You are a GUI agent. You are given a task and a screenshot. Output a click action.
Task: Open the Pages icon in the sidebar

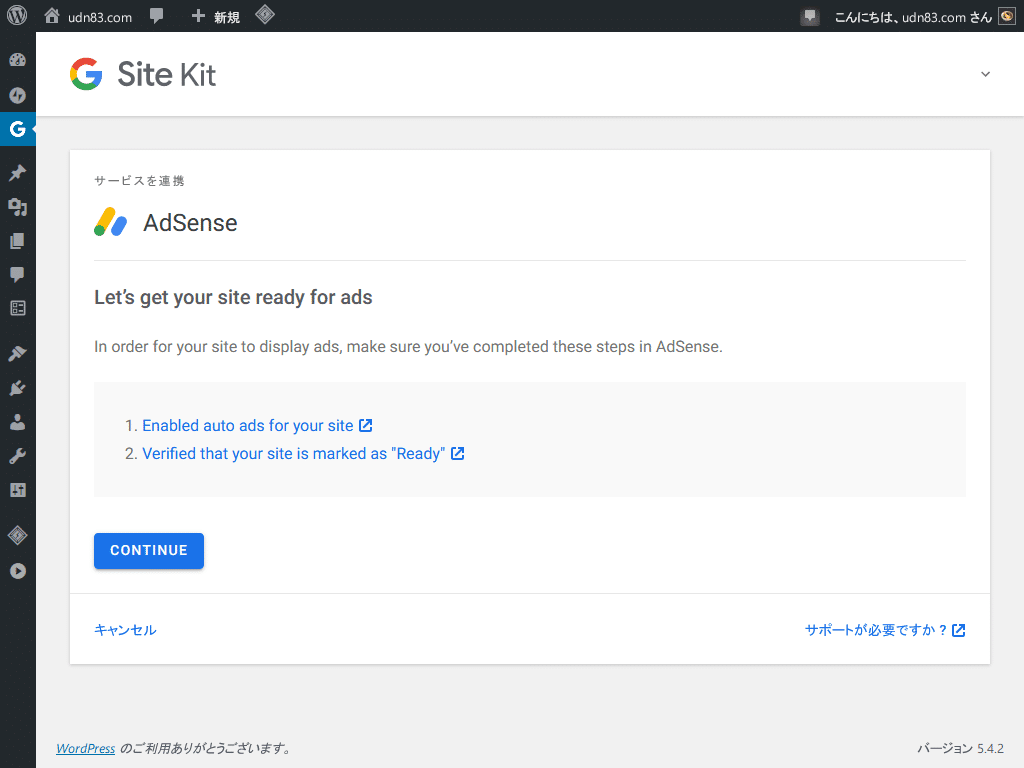18,241
